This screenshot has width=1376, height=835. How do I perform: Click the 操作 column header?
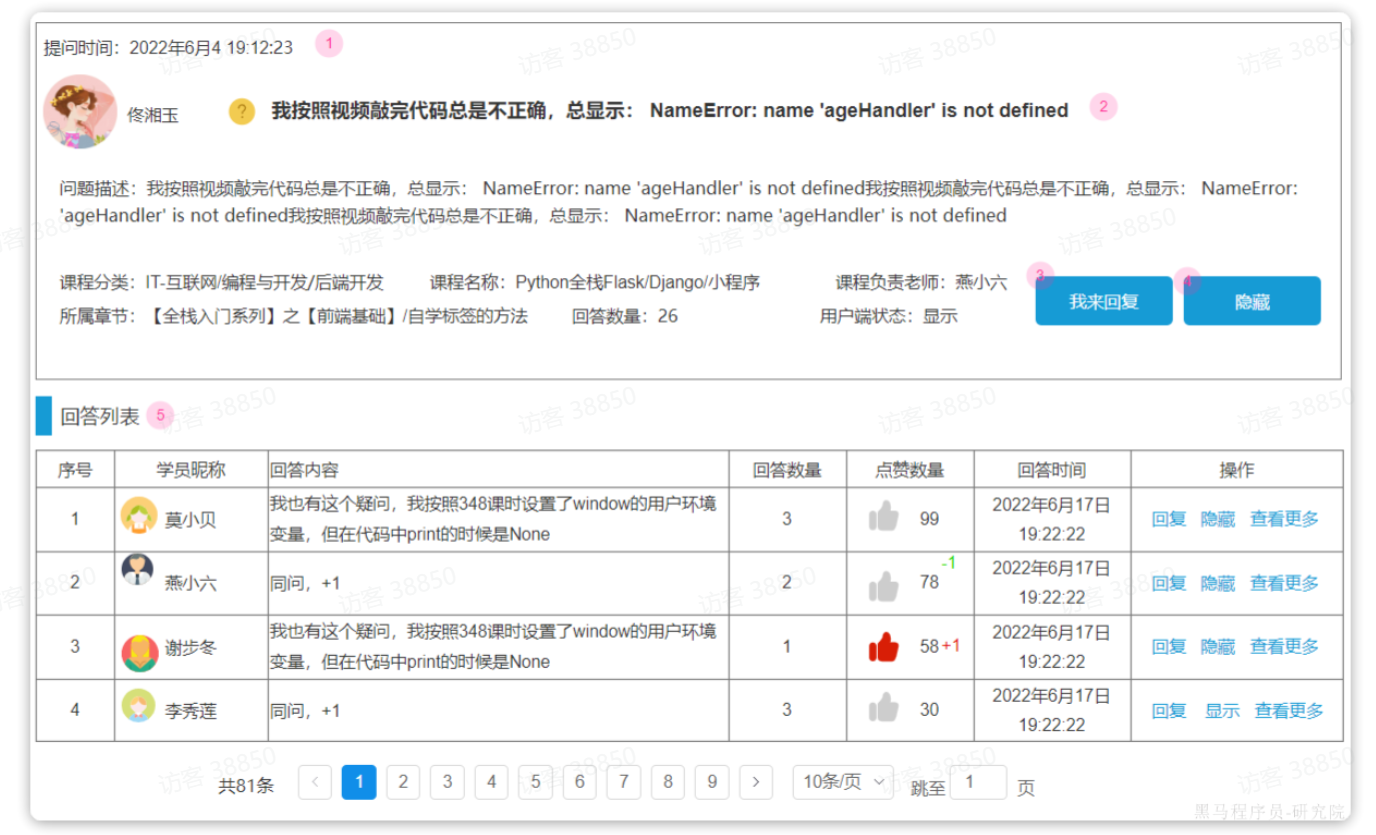pos(1236,469)
